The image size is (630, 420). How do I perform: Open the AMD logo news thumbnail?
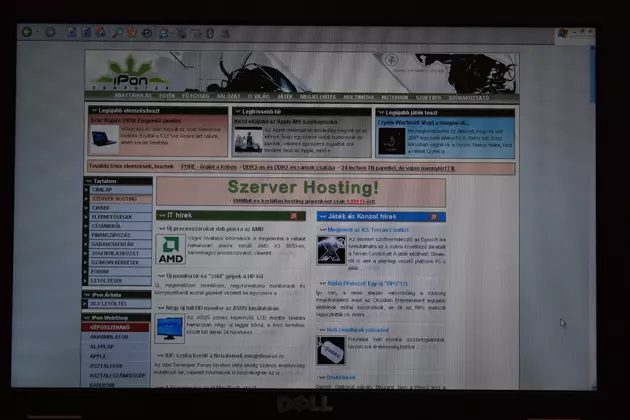[170, 250]
